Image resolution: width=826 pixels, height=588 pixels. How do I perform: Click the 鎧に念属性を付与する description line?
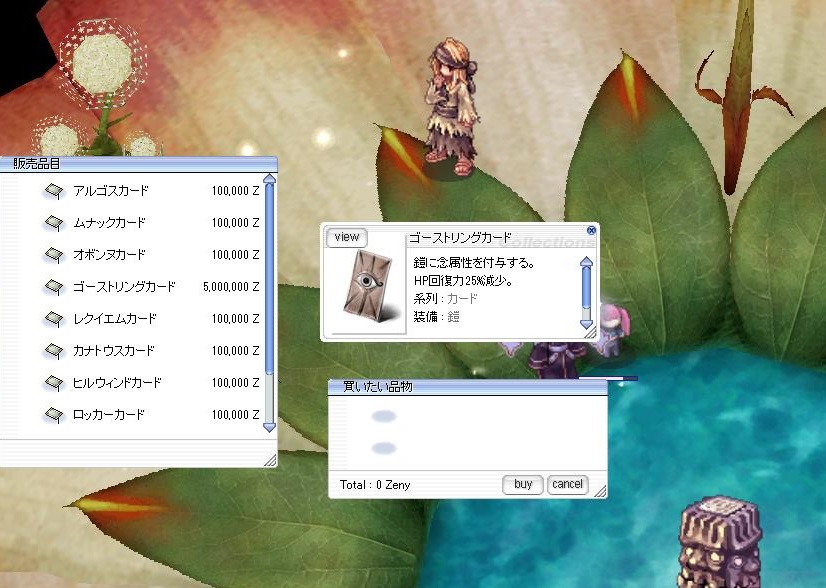(x=474, y=262)
